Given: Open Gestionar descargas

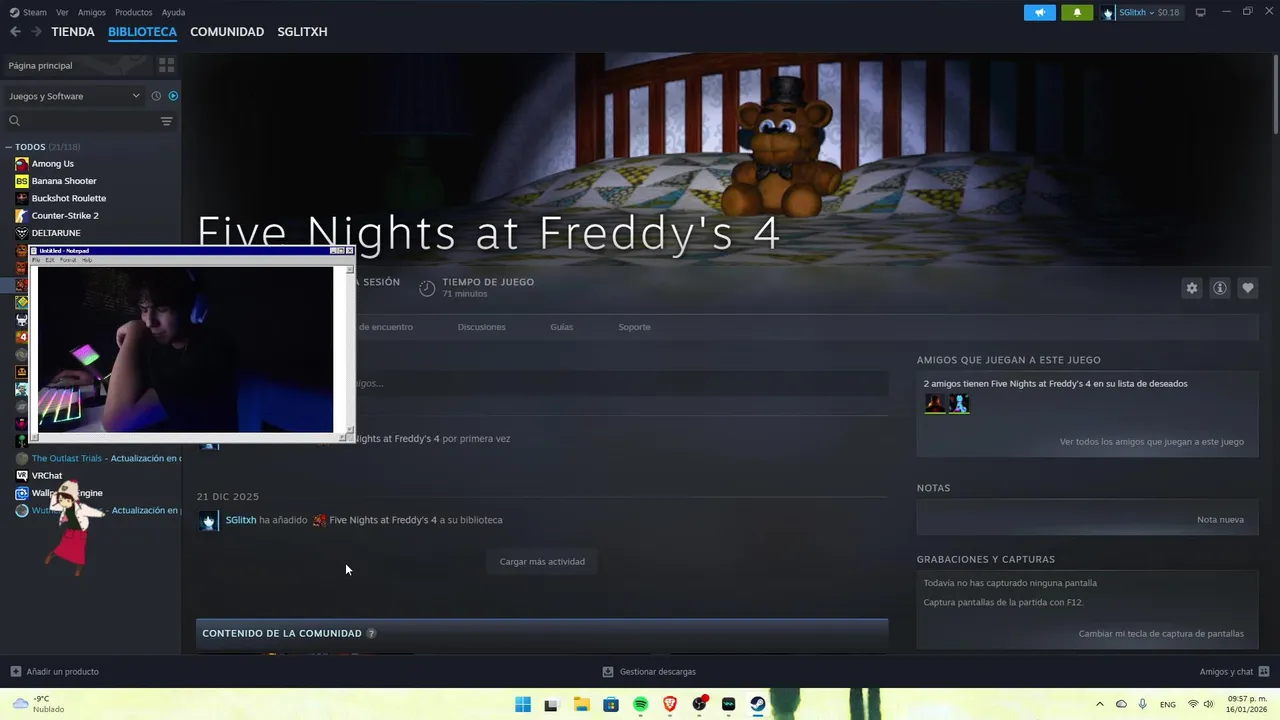Looking at the screenshot, I should pyautogui.click(x=649, y=672).
